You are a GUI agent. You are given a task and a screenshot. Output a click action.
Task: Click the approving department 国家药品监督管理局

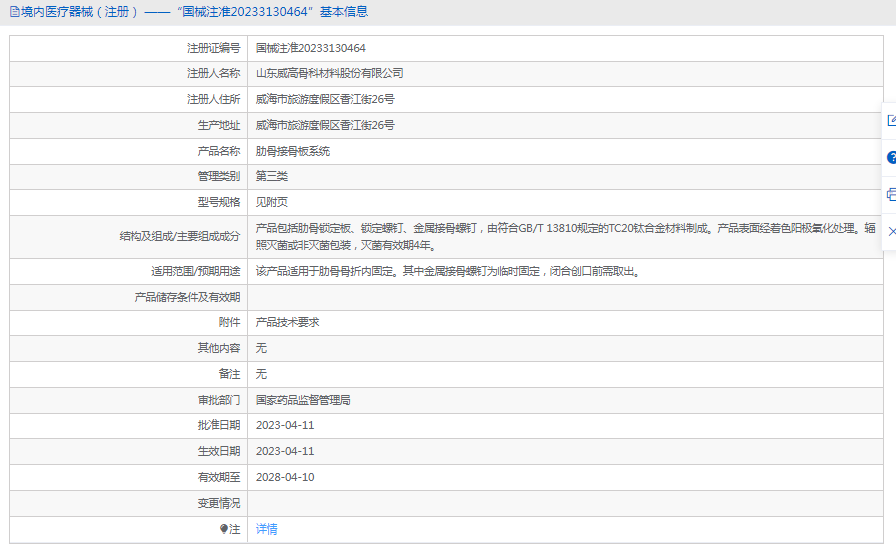pyautogui.click(x=303, y=400)
